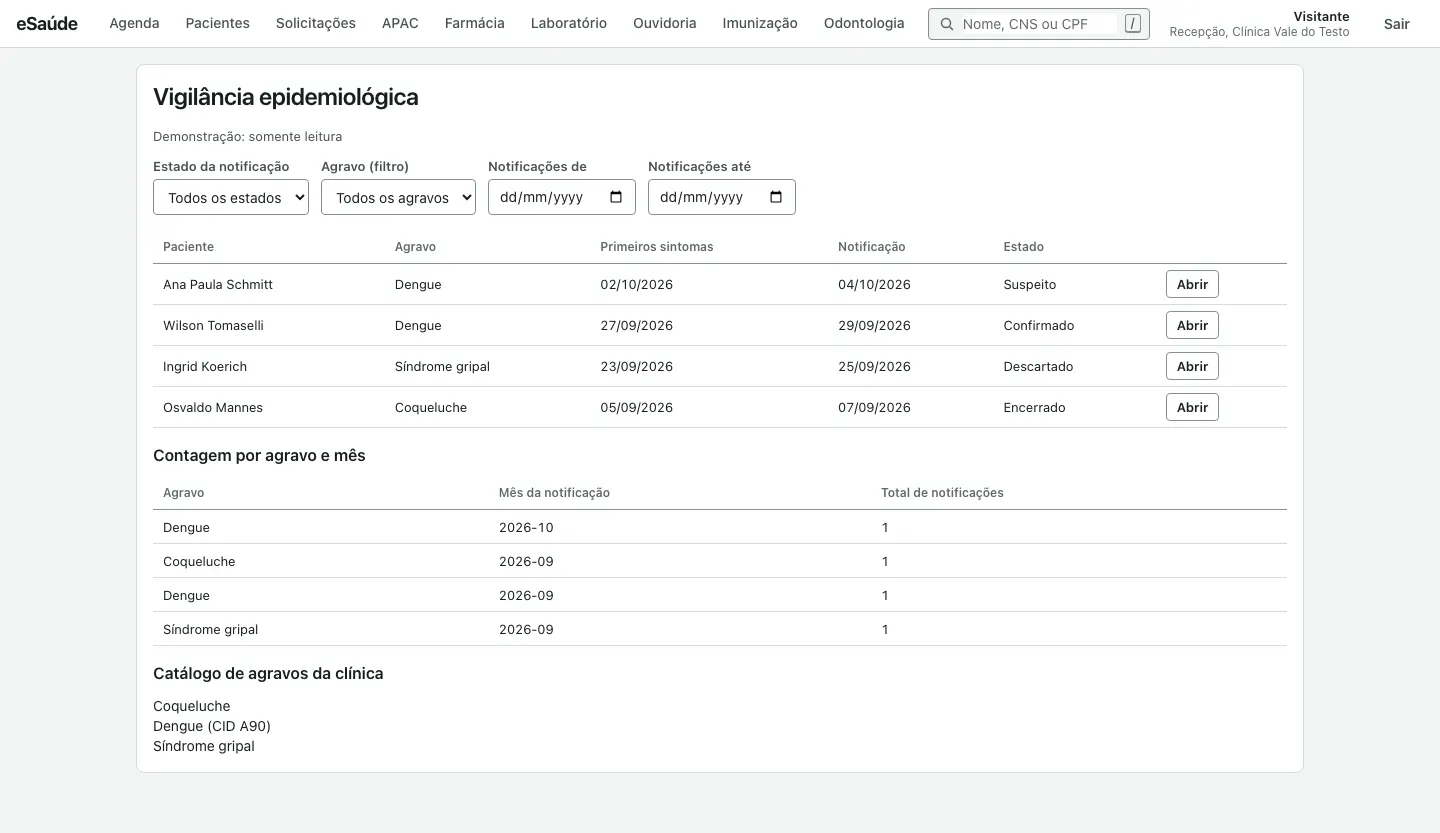The width and height of the screenshot is (1440, 833).
Task: Click the Notificações até date field
Action: pos(722,197)
